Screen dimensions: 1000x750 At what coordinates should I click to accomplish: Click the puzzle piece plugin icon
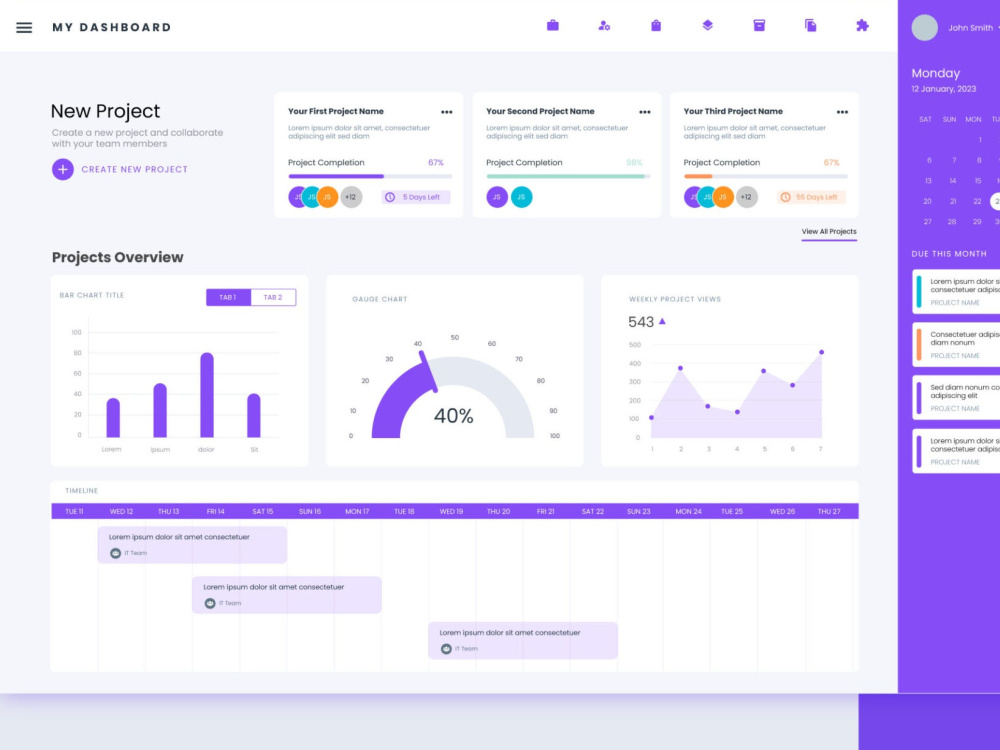pos(862,26)
